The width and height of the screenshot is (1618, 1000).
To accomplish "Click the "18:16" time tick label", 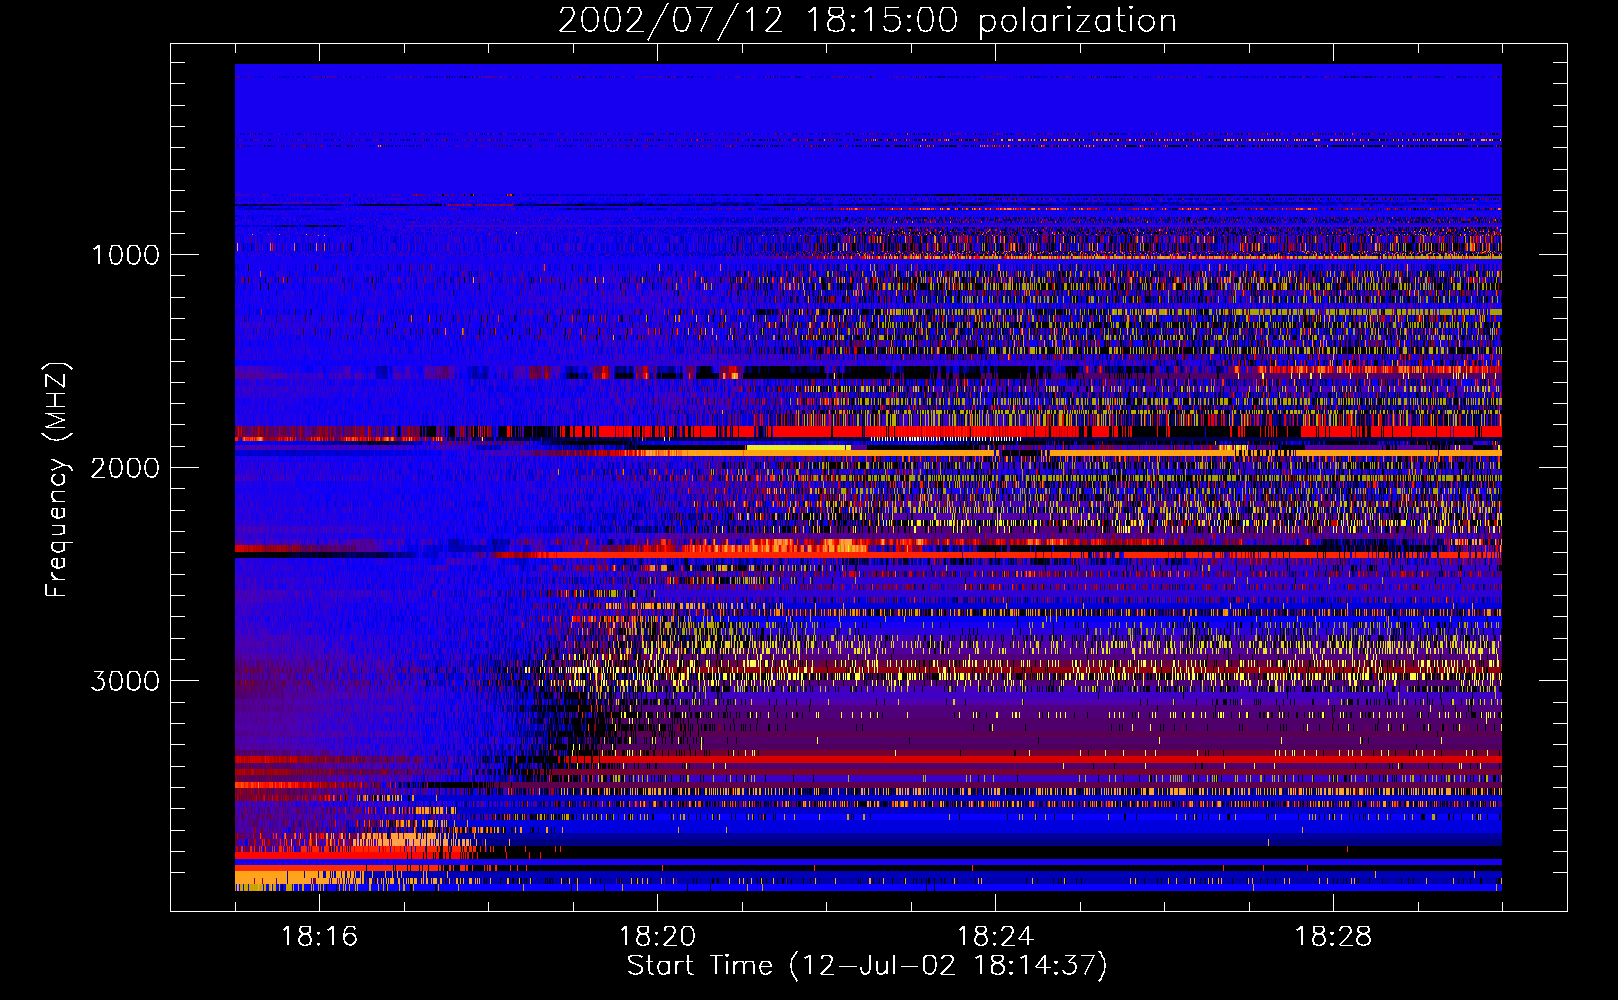I will 319,937.
